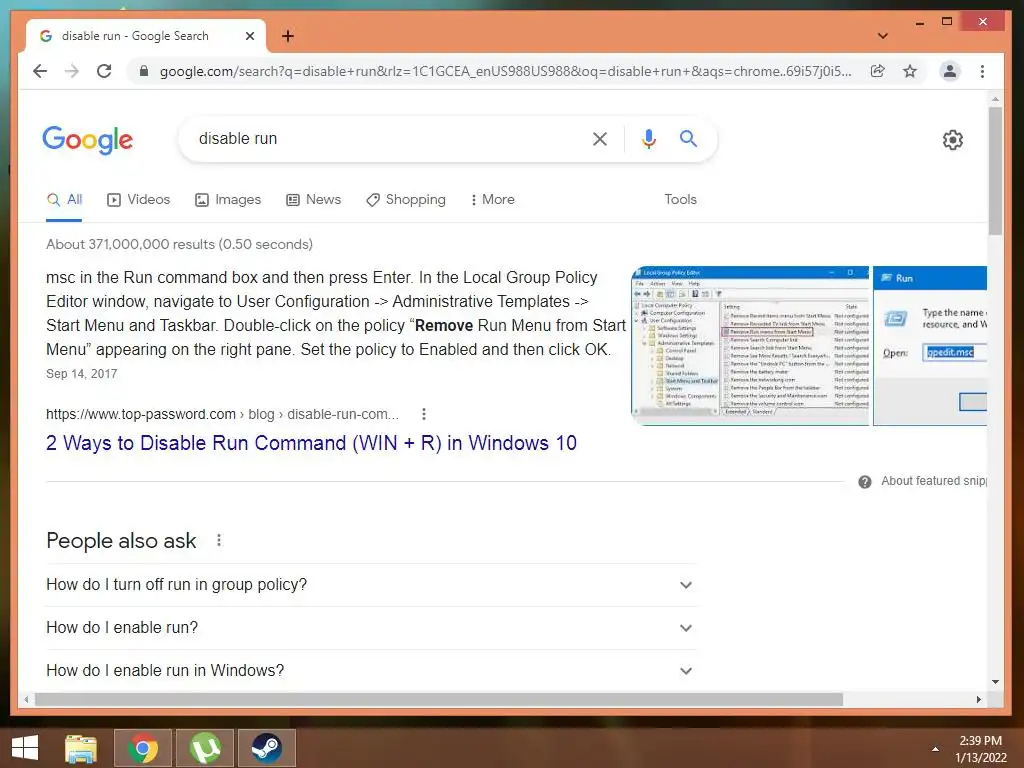This screenshot has height=768, width=1024.
Task: Click the 'Sep 14, 2017' snippet date
Action: (x=82, y=374)
